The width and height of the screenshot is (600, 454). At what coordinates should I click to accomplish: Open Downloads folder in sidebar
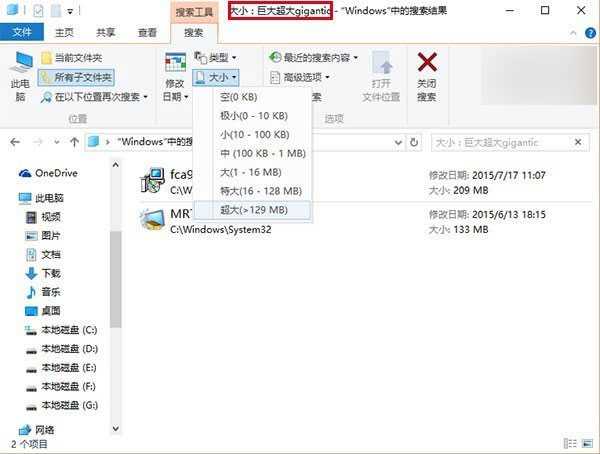pyautogui.click(x=43, y=273)
